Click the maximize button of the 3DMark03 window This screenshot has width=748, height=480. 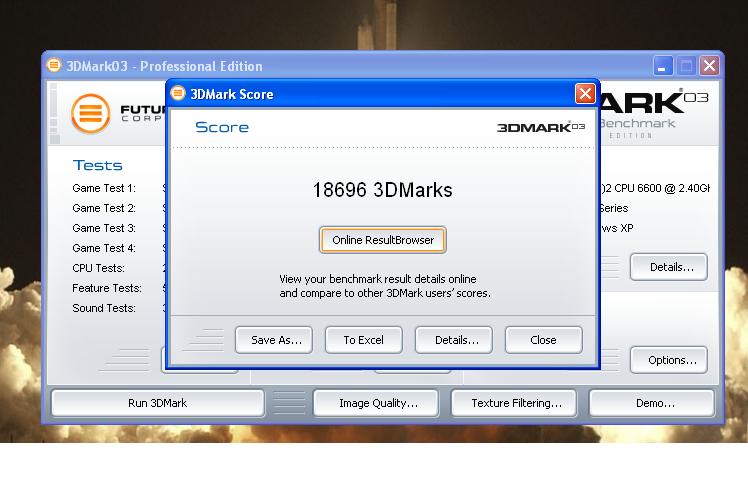686,66
